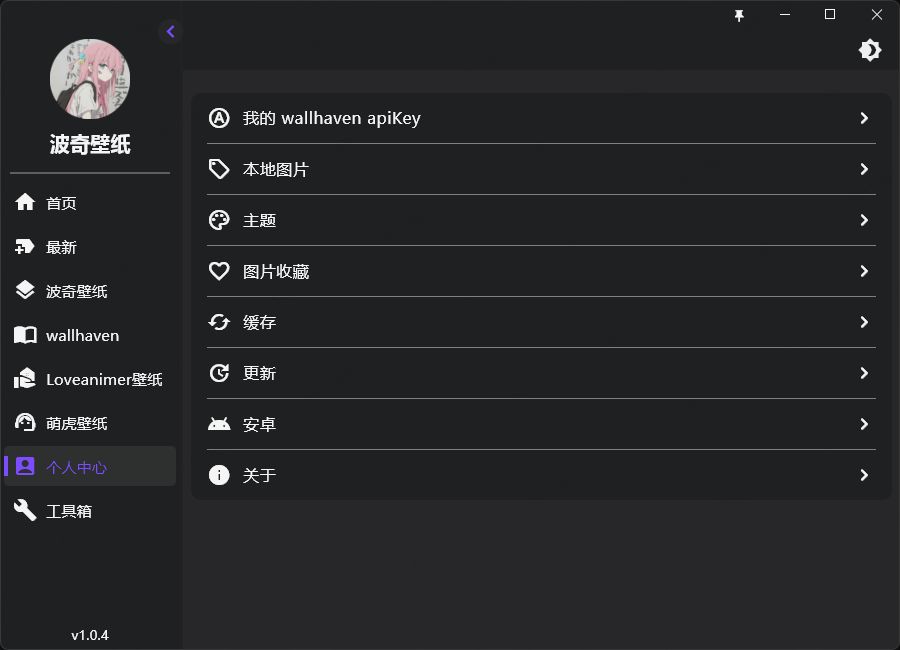The image size is (900, 650).
Task: Click the palette icon beside 主题
Action: coord(219,220)
